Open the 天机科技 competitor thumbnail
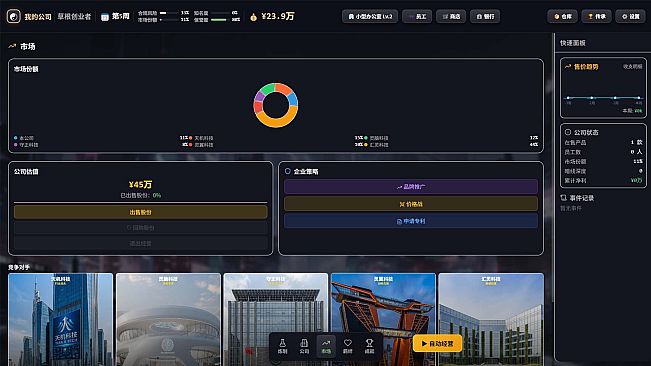The width and height of the screenshot is (651, 366). (61, 319)
